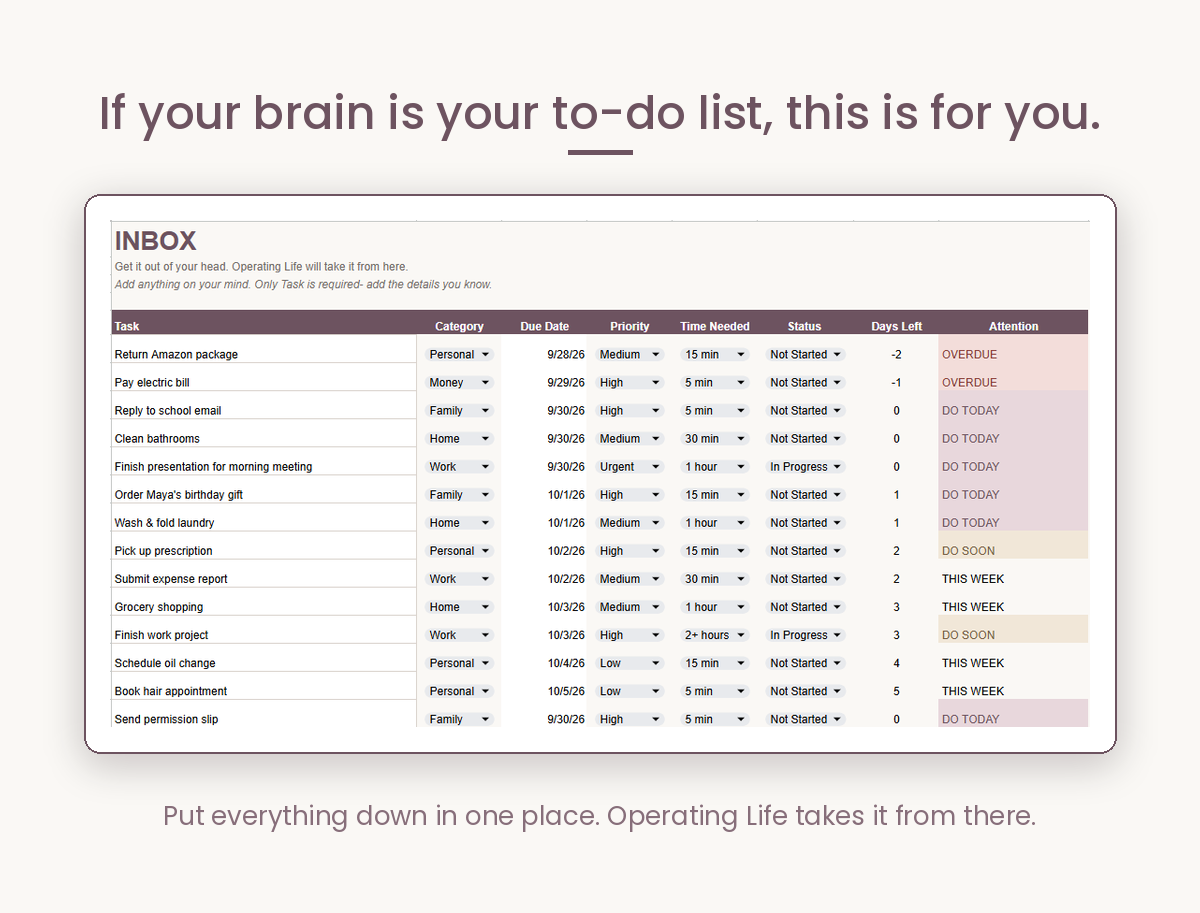Open Priority dropdown for Pay electric bill
The height and width of the screenshot is (913, 1200).
point(629,382)
